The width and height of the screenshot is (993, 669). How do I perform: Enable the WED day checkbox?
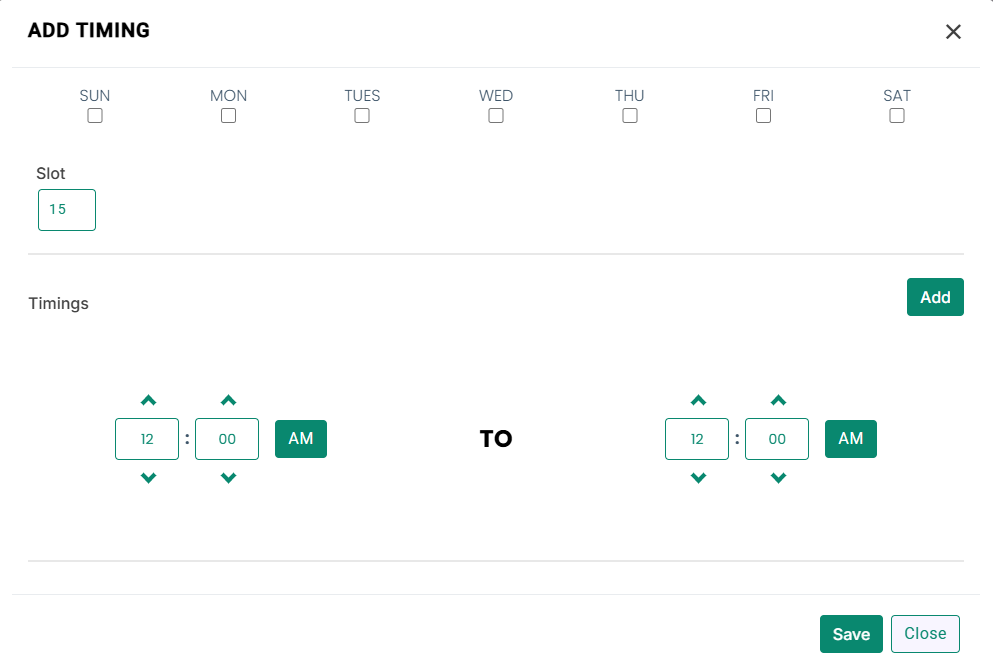pos(496,116)
